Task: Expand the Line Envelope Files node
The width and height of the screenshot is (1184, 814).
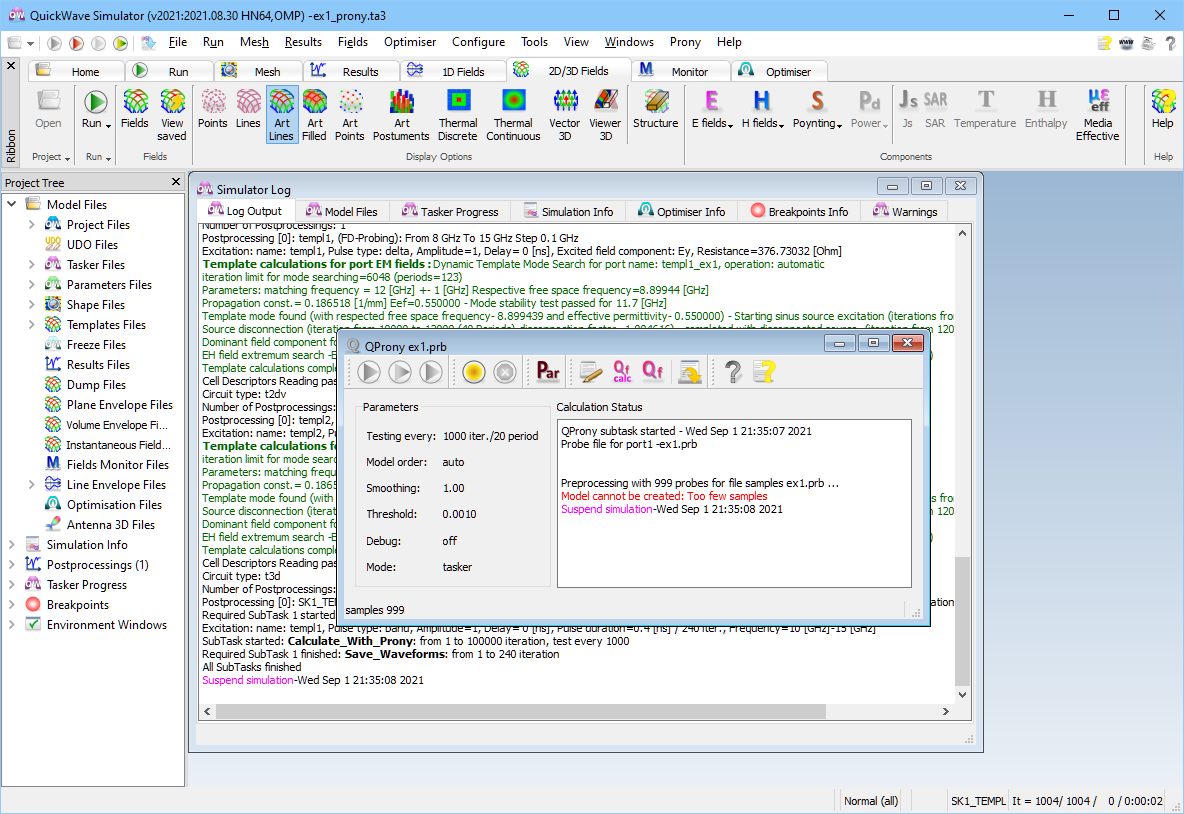Action: (x=32, y=485)
